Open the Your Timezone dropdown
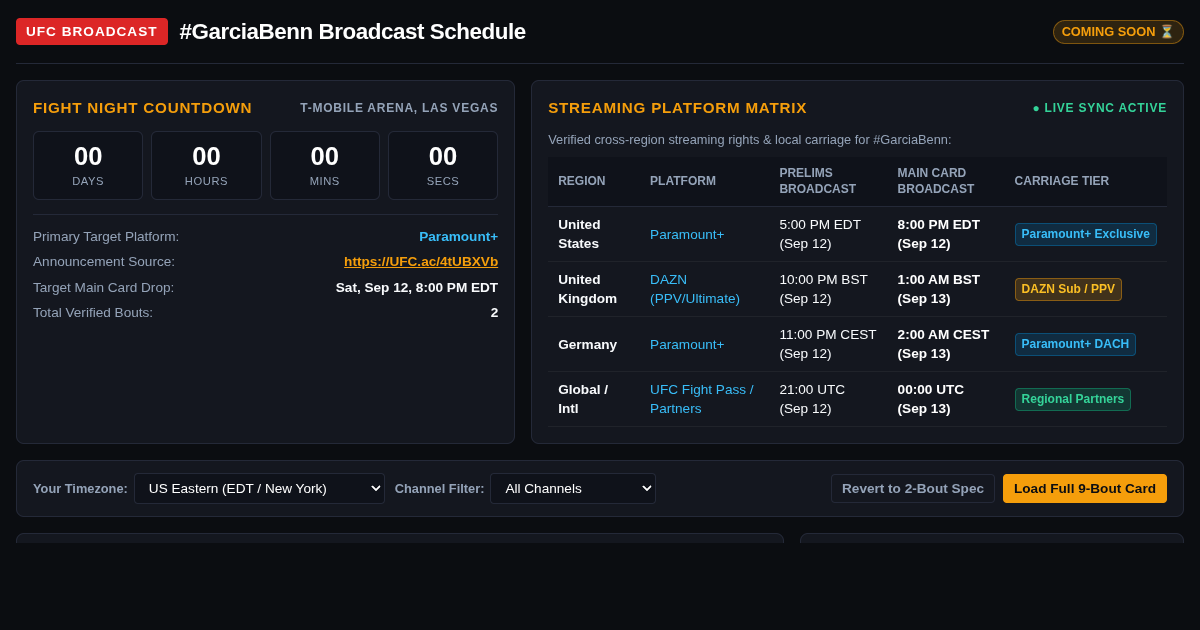The image size is (1200, 630). [x=259, y=488]
